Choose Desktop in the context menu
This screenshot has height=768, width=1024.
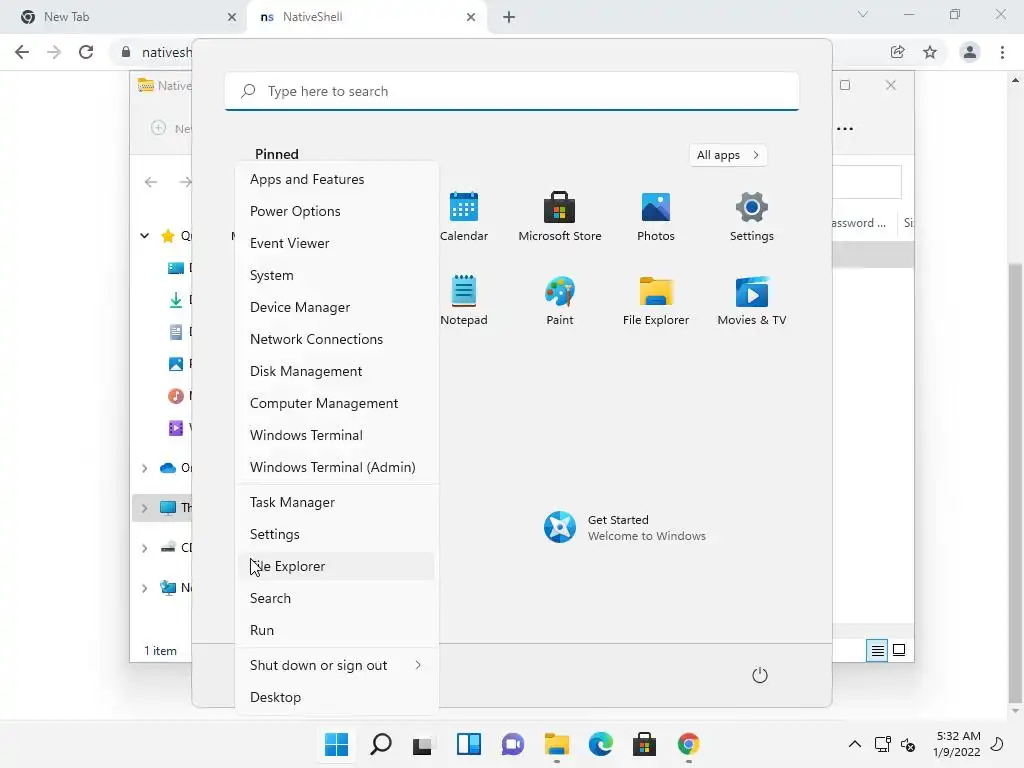click(x=336, y=697)
